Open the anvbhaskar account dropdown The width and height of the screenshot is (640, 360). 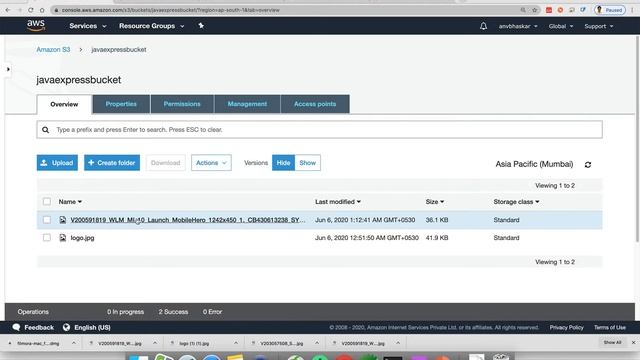pos(518,26)
